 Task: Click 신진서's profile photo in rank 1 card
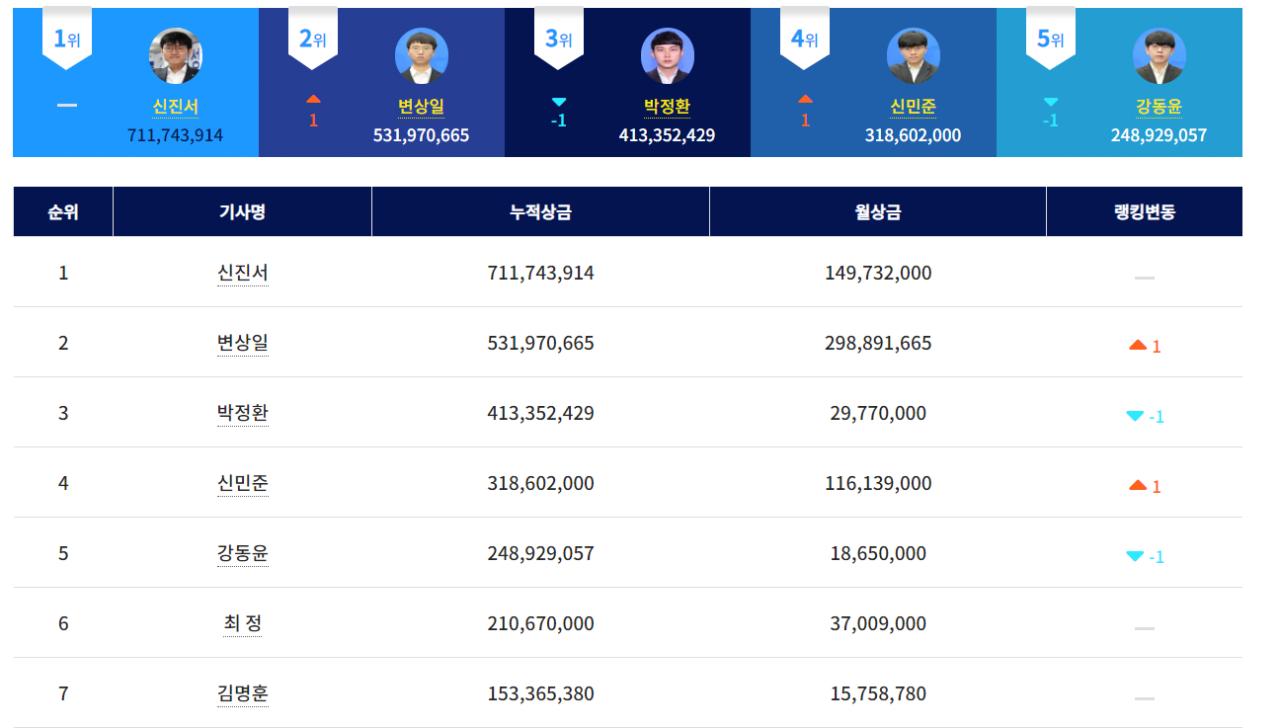(175, 55)
